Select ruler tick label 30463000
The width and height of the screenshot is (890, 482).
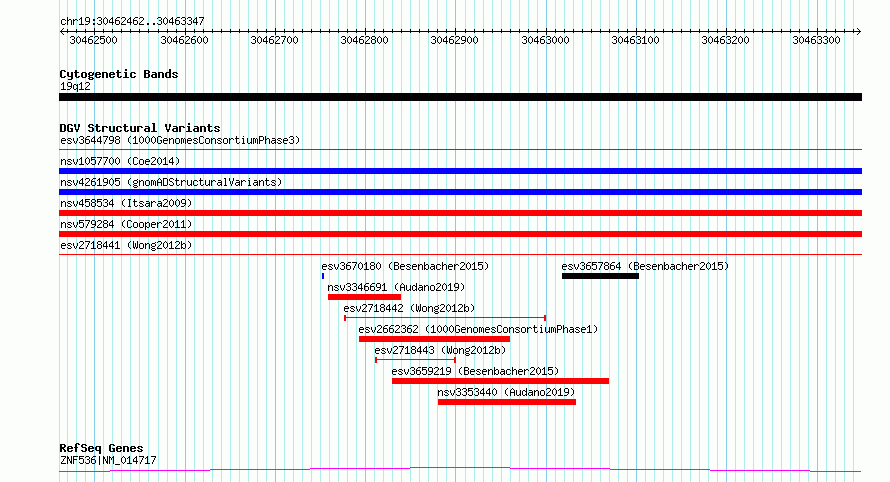click(545, 40)
